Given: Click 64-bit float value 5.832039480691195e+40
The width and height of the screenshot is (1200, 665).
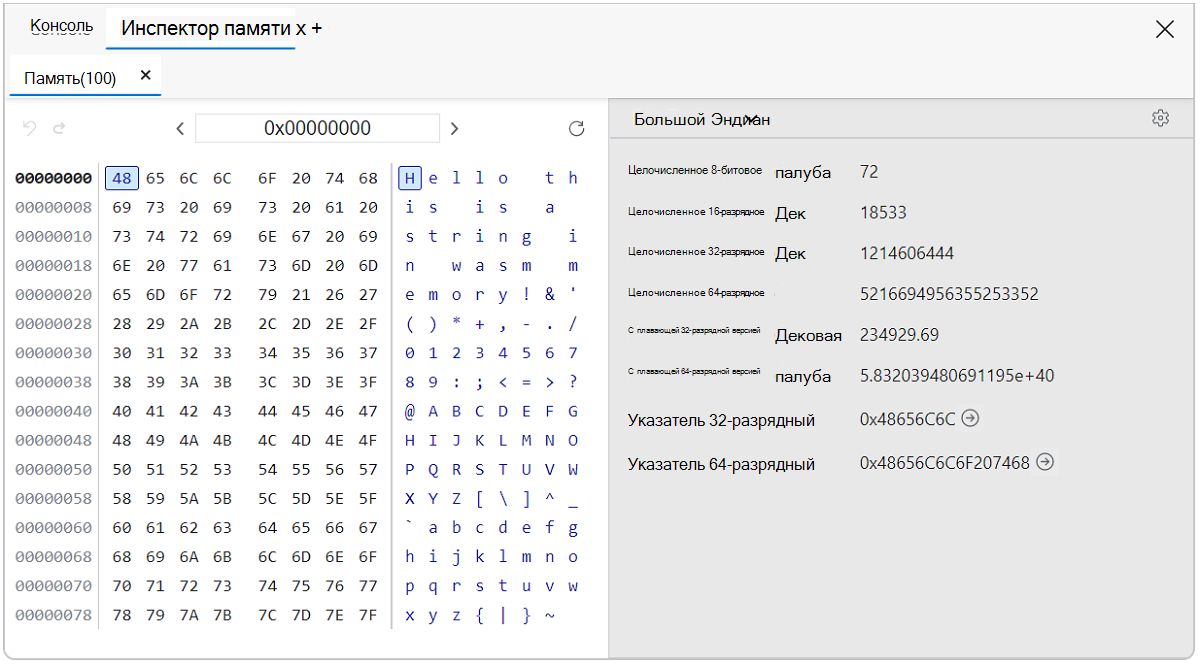Looking at the screenshot, I should coord(957,376).
